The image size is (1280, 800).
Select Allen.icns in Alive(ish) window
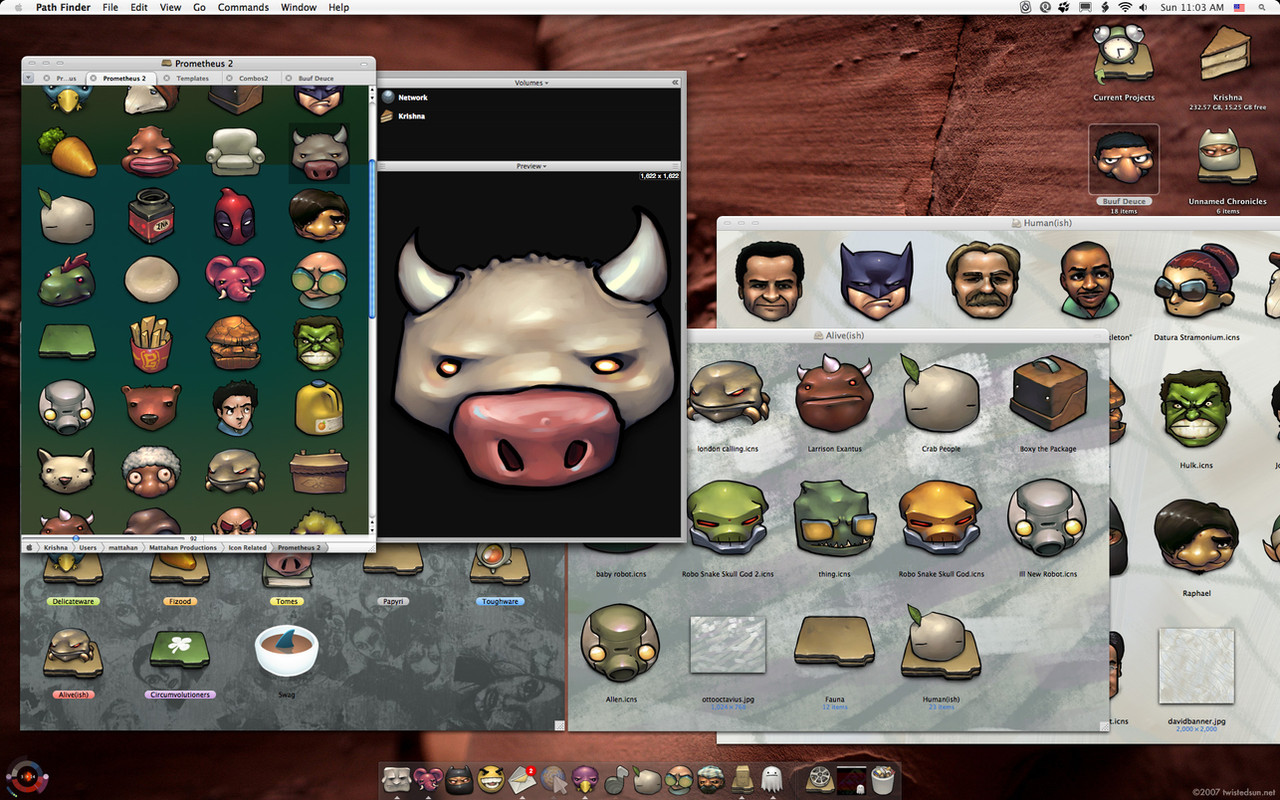(621, 645)
